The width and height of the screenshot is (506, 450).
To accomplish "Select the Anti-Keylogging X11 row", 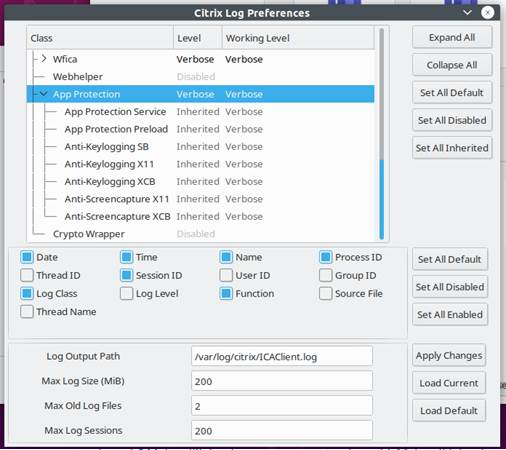I will (x=201, y=164).
